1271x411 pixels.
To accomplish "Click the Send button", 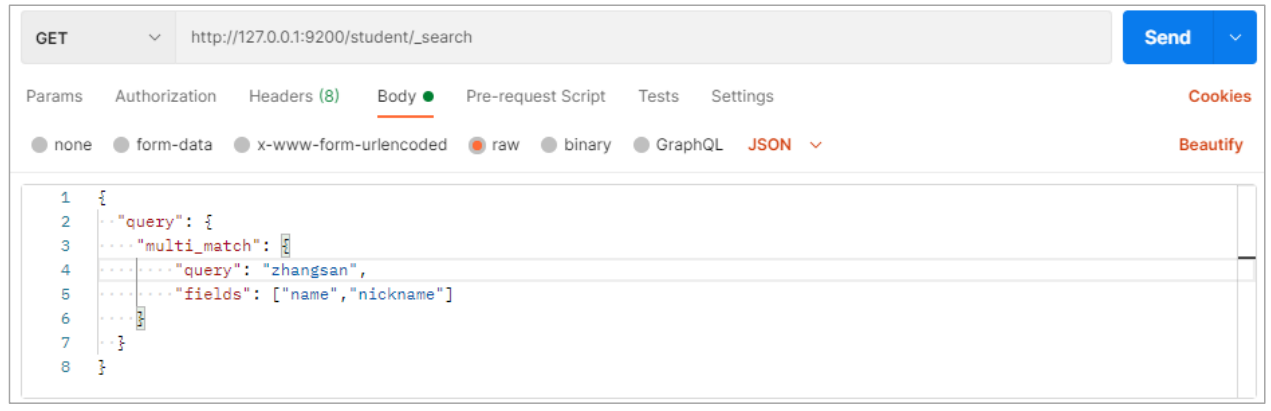I will coord(1167,38).
